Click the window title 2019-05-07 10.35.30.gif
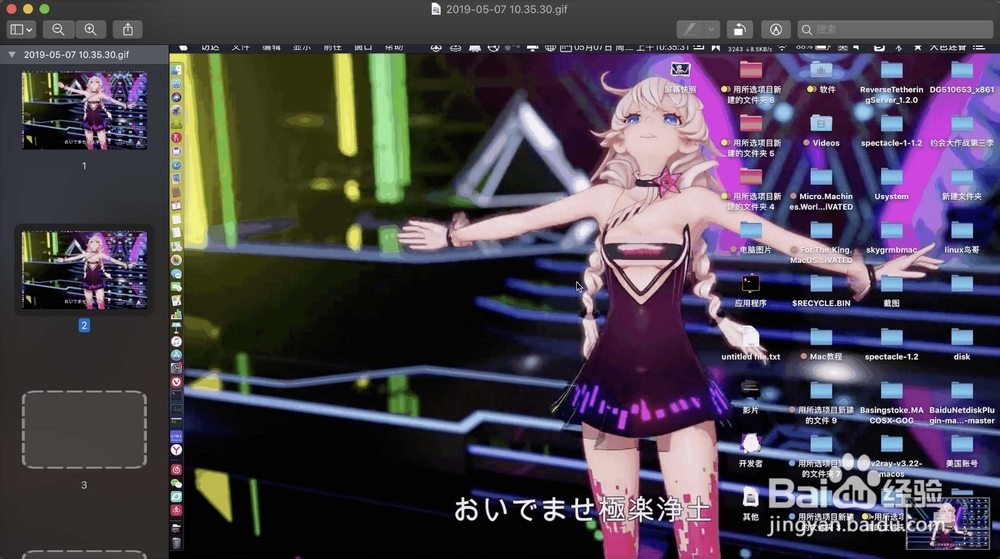The width and height of the screenshot is (1000, 559). pyautogui.click(x=506, y=9)
